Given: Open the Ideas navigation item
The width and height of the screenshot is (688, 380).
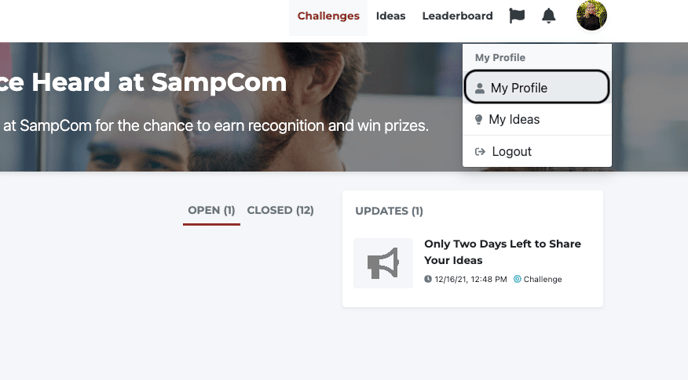Looking at the screenshot, I should point(391,16).
